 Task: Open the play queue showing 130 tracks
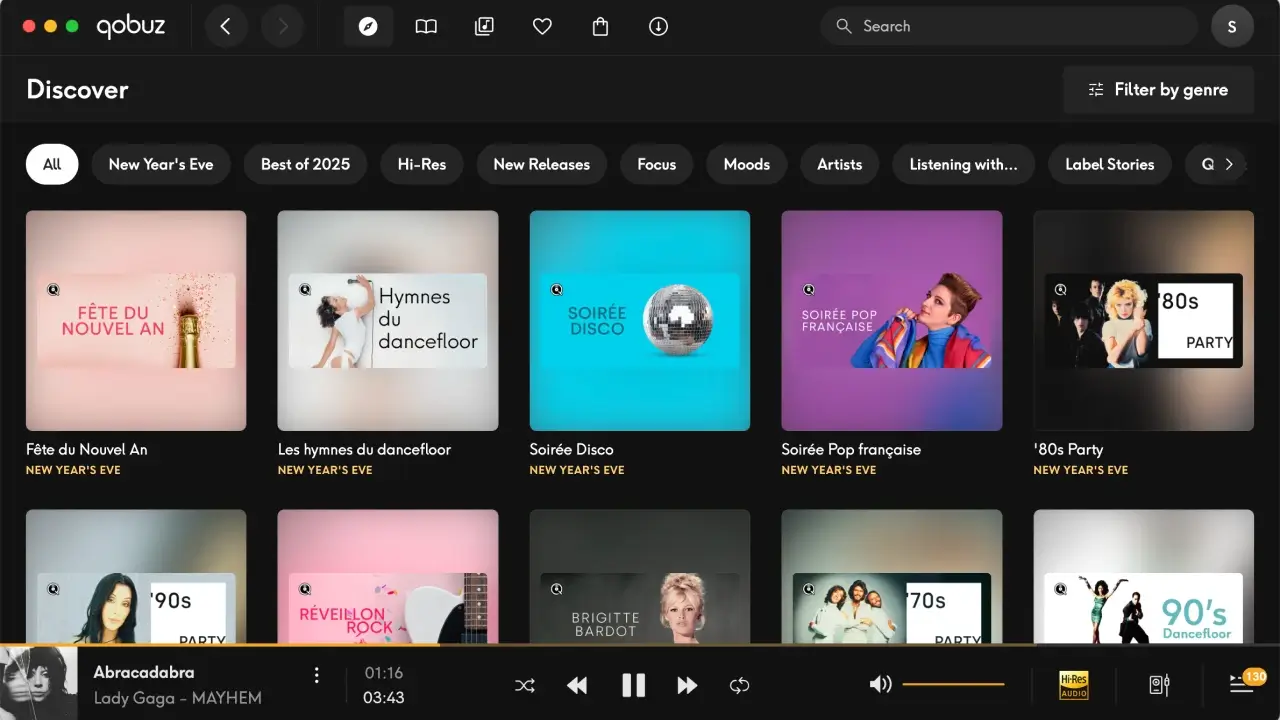[x=1240, y=685]
